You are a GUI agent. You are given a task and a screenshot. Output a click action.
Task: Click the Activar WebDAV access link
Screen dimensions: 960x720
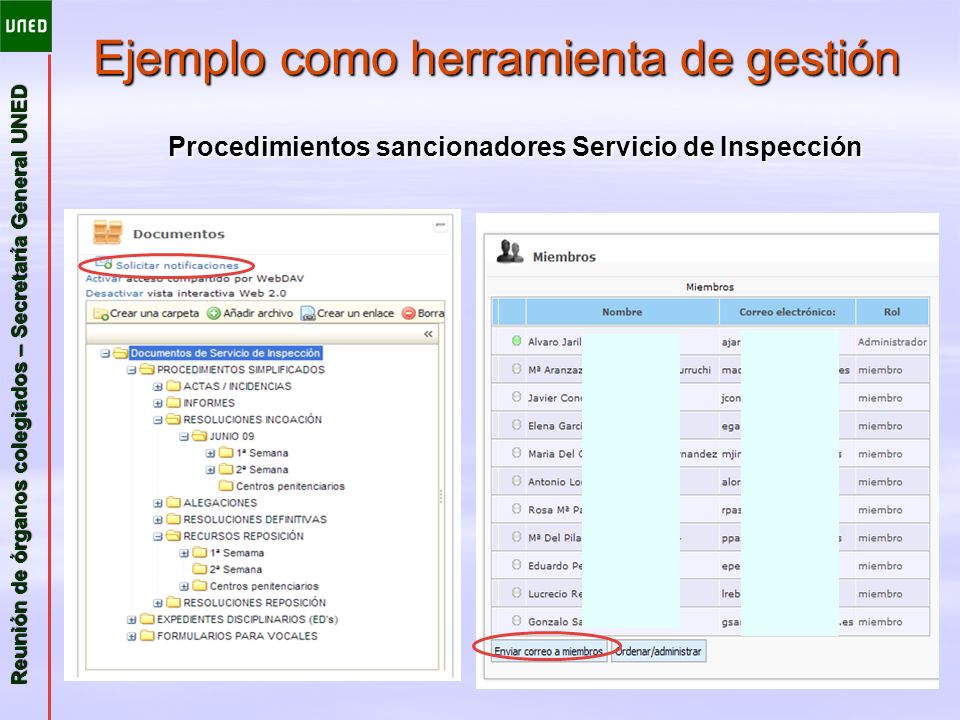(105, 279)
